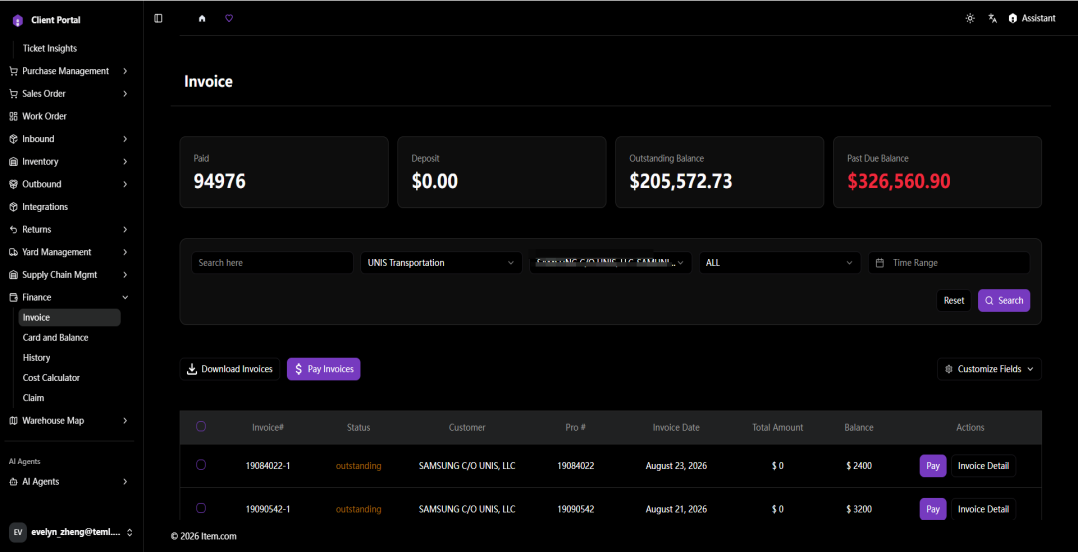1078x552 pixels.
Task: Click the calendar icon in Time Range
Action: pyautogui.click(x=879, y=263)
